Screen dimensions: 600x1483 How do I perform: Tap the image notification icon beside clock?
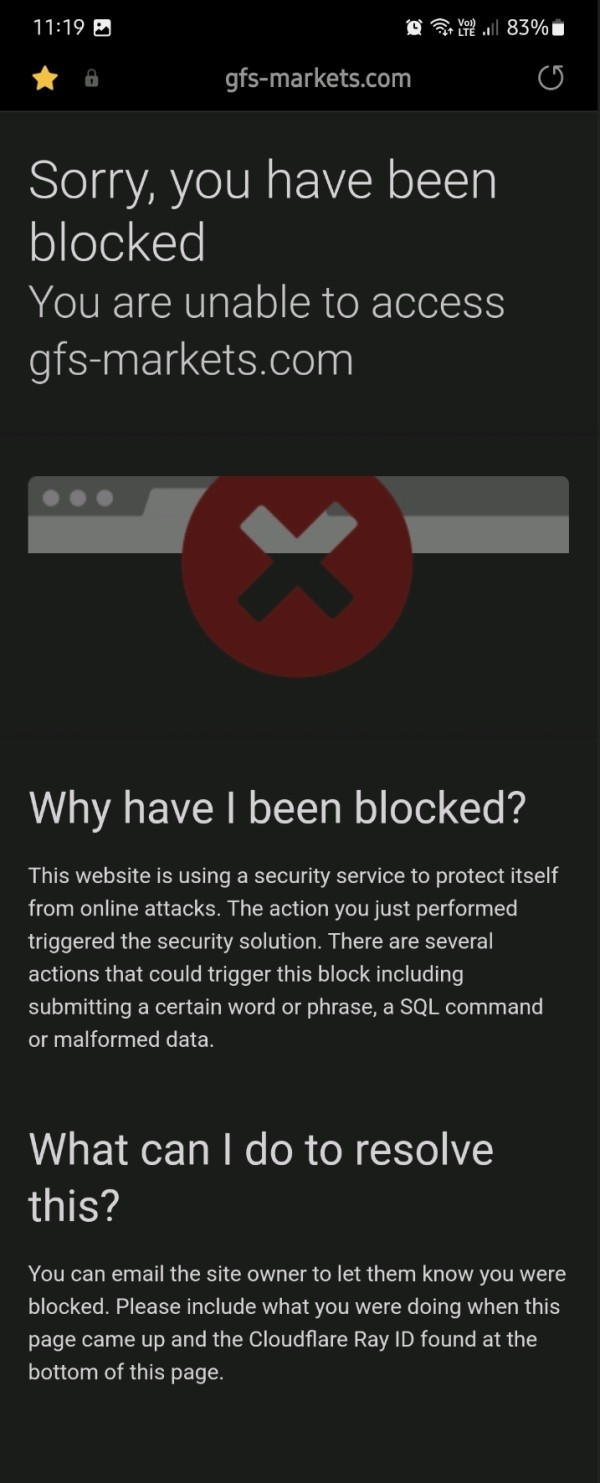click(102, 28)
